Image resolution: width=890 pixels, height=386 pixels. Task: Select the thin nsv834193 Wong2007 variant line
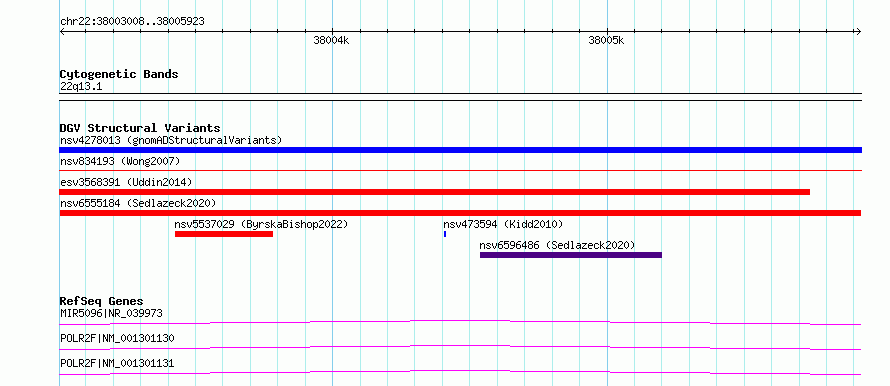(460, 170)
